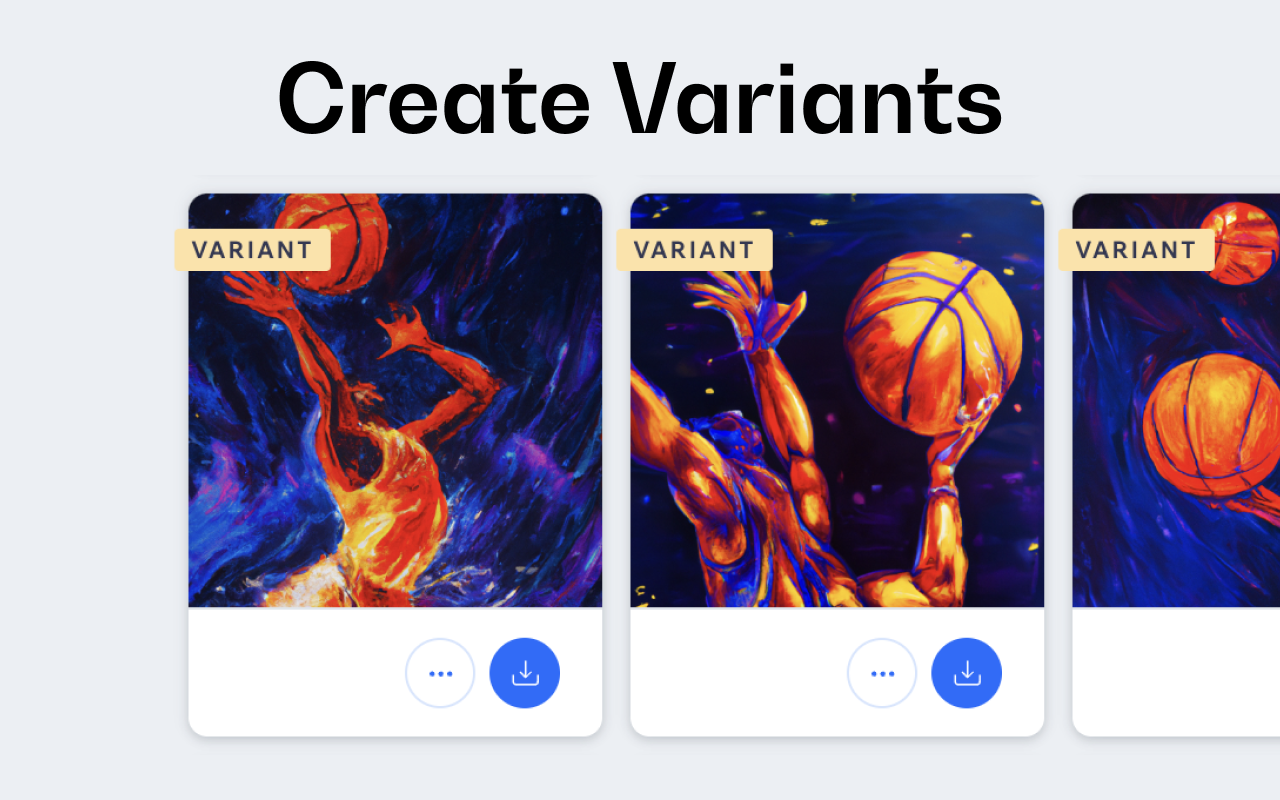Open three-dot menu on second variant card
Screen dimensions: 1280x800
[882, 673]
